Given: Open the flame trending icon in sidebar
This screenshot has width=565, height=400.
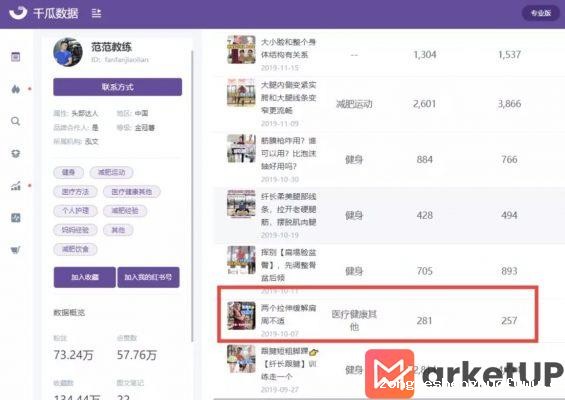Looking at the screenshot, I should point(15,89).
